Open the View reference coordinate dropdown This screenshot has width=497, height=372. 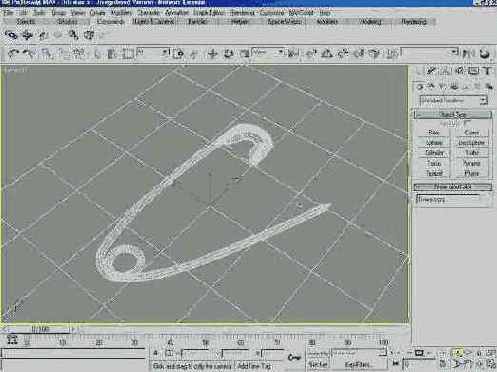(268, 53)
